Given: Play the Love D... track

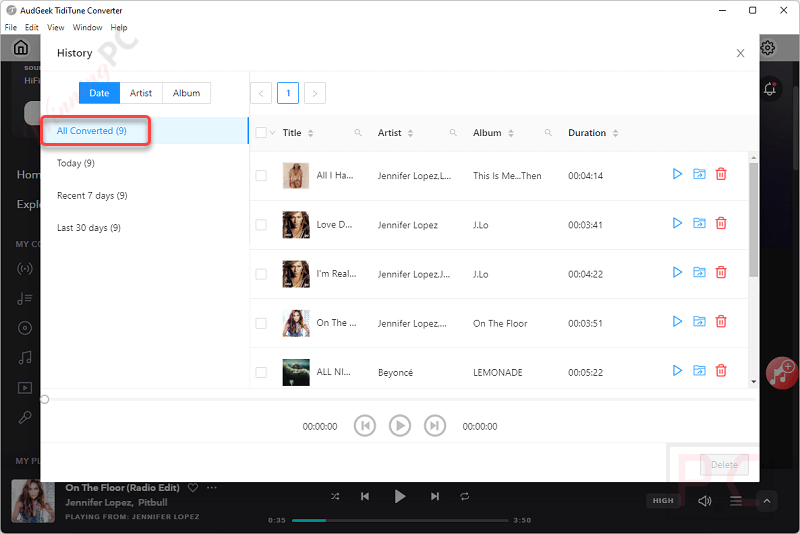Looking at the screenshot, I should tap(677, 223).
